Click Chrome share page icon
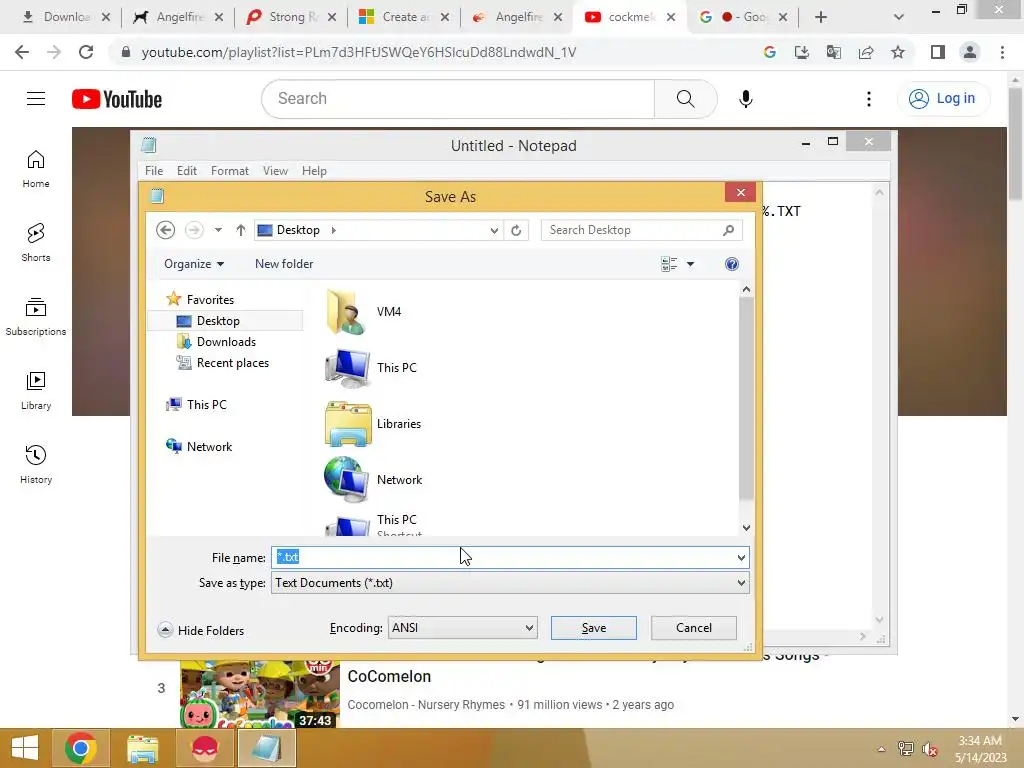 pyautogui.click(x=866, y=52)
